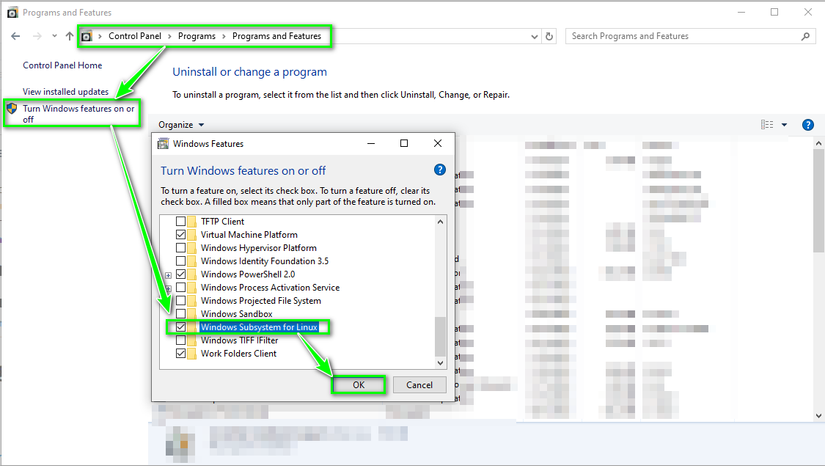Image resolution: width=825 pixels, height=466 pixels.
Task: Select Programs in the breadcrumb path
Action: 196,36
